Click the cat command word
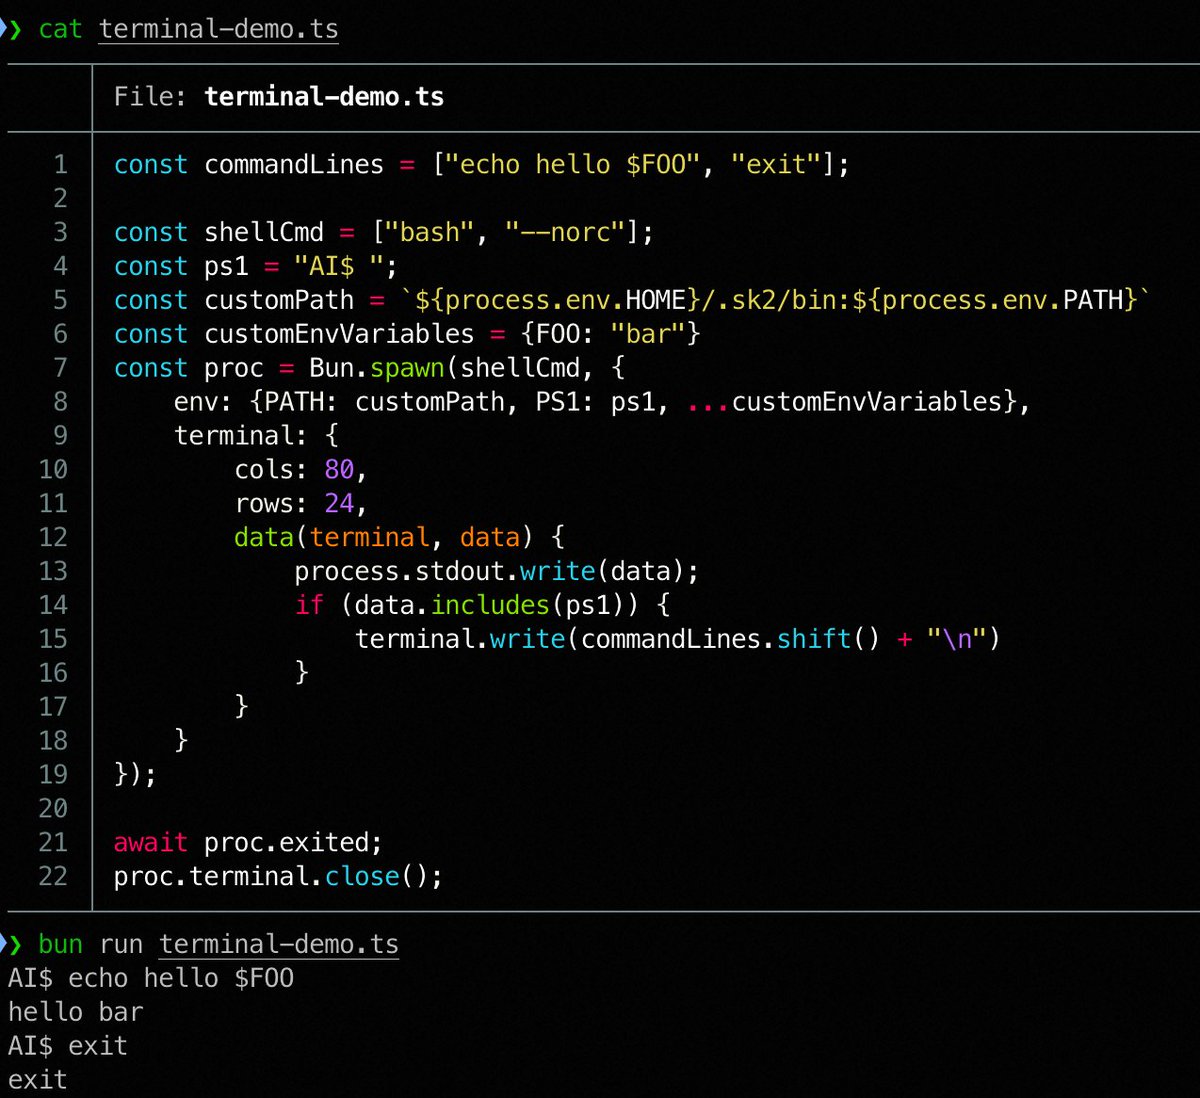The image size is (1200, 1098). [x=60, y=29]
